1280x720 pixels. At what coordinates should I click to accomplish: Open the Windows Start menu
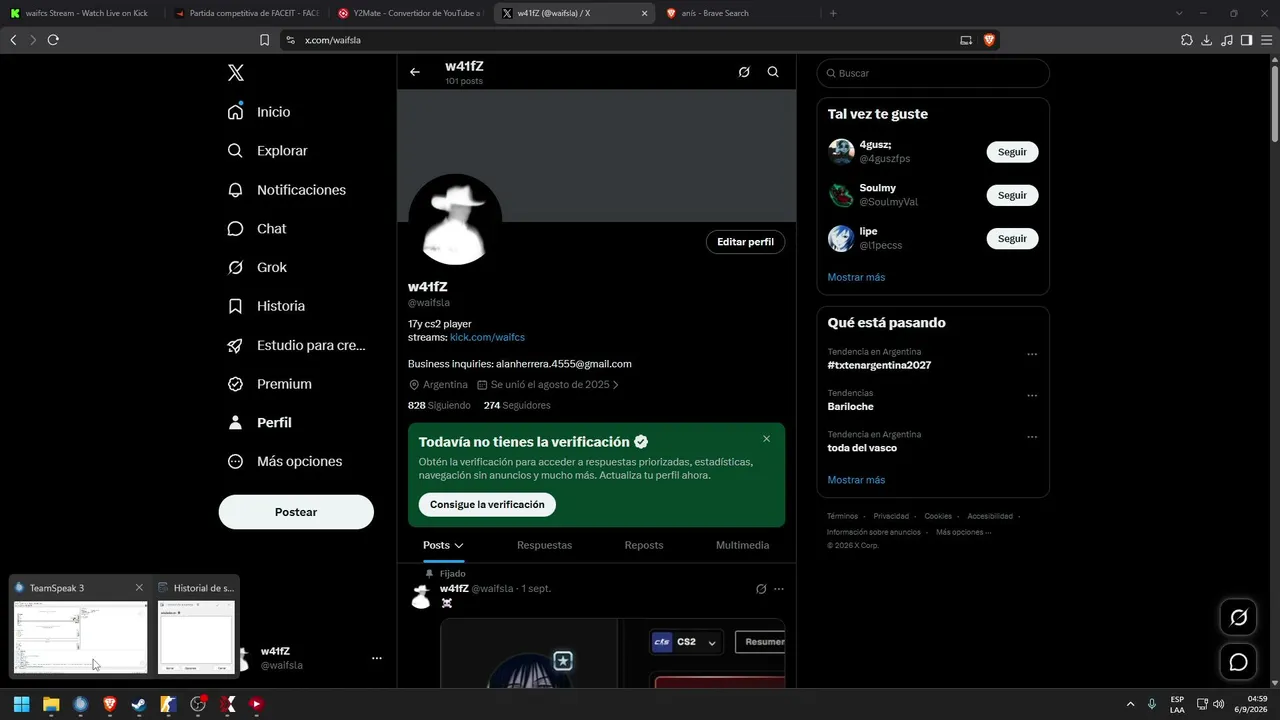(x=21, y=704)
